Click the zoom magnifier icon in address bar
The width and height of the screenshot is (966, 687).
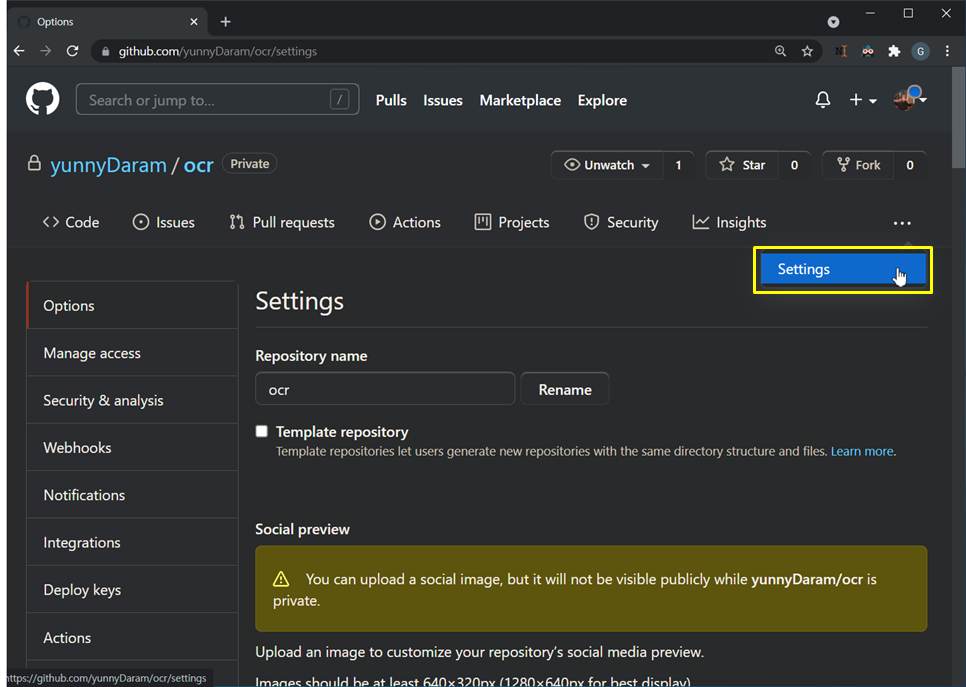click(x=780, y=51)
